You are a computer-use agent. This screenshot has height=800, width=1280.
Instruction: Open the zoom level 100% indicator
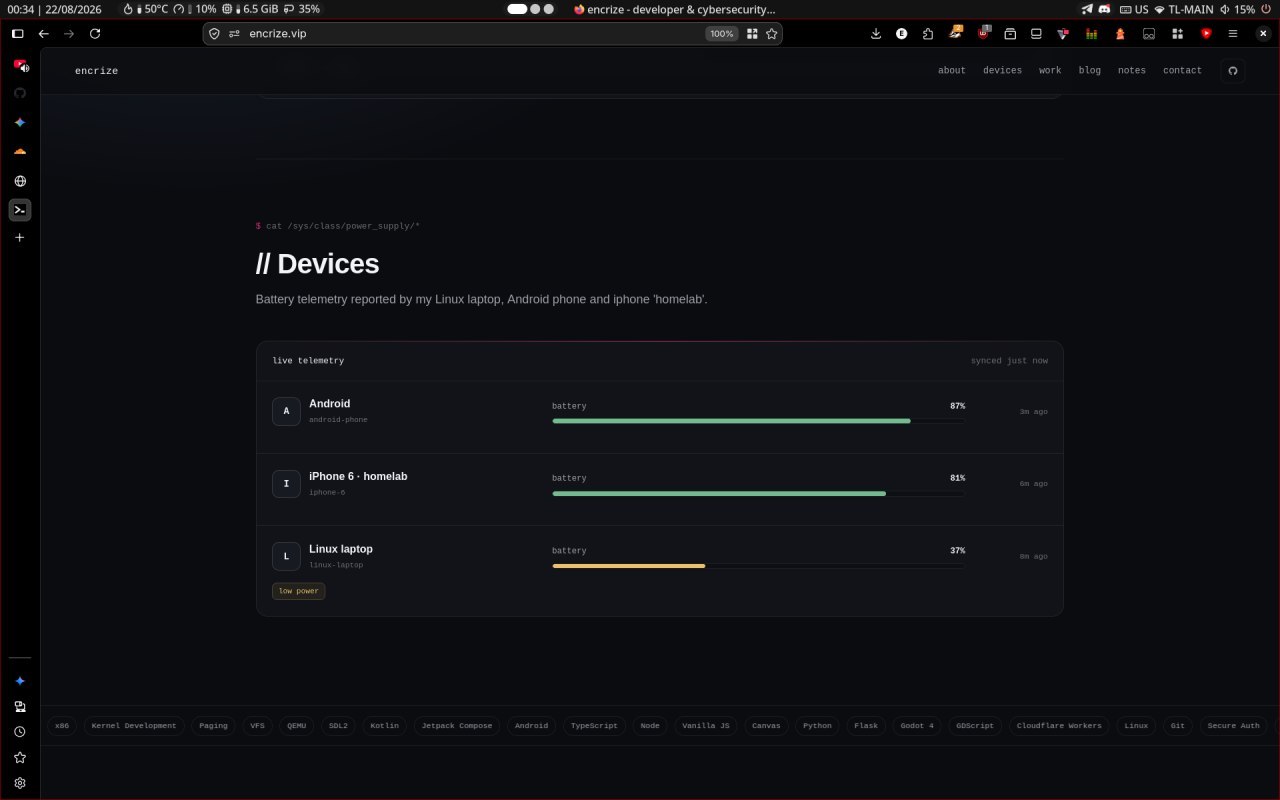coord(721,33)
